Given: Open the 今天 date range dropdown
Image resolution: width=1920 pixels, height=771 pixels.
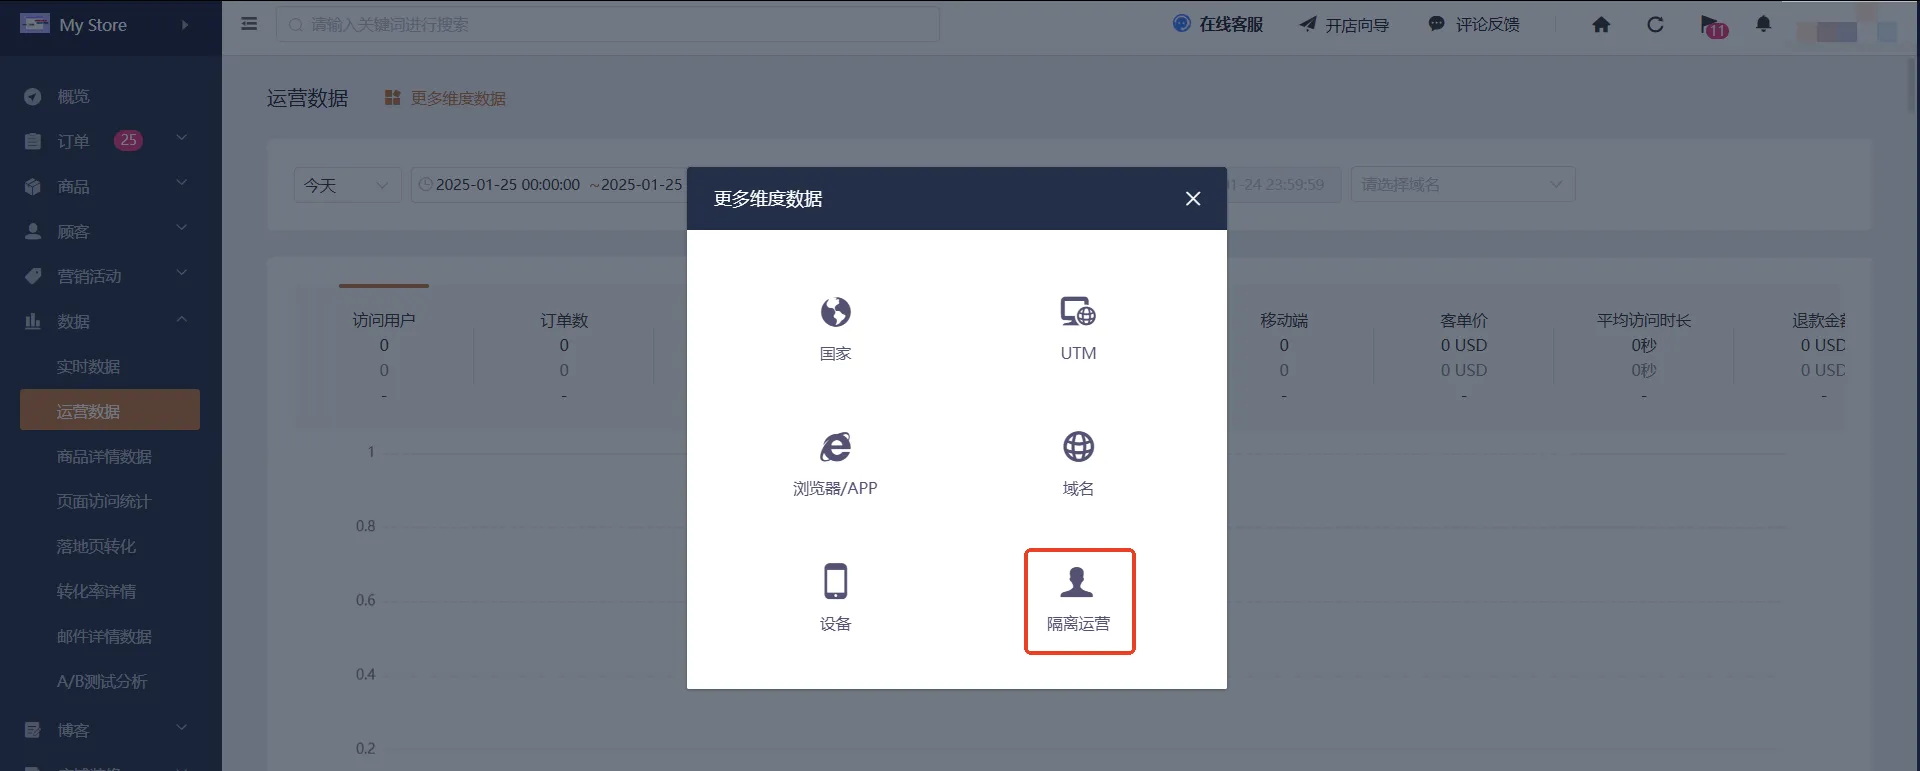Looking at the screenshot, I should [347, 185].
